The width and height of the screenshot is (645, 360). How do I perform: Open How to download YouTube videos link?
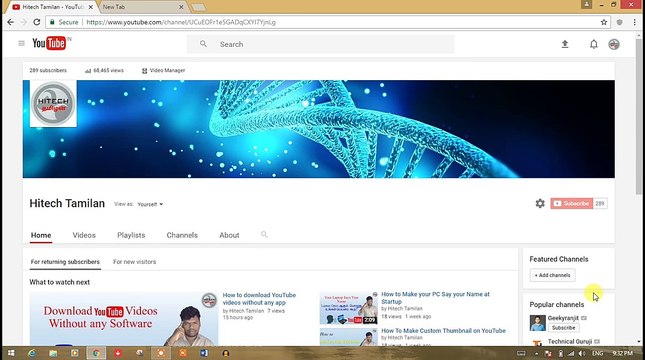[x=259, y=299]
